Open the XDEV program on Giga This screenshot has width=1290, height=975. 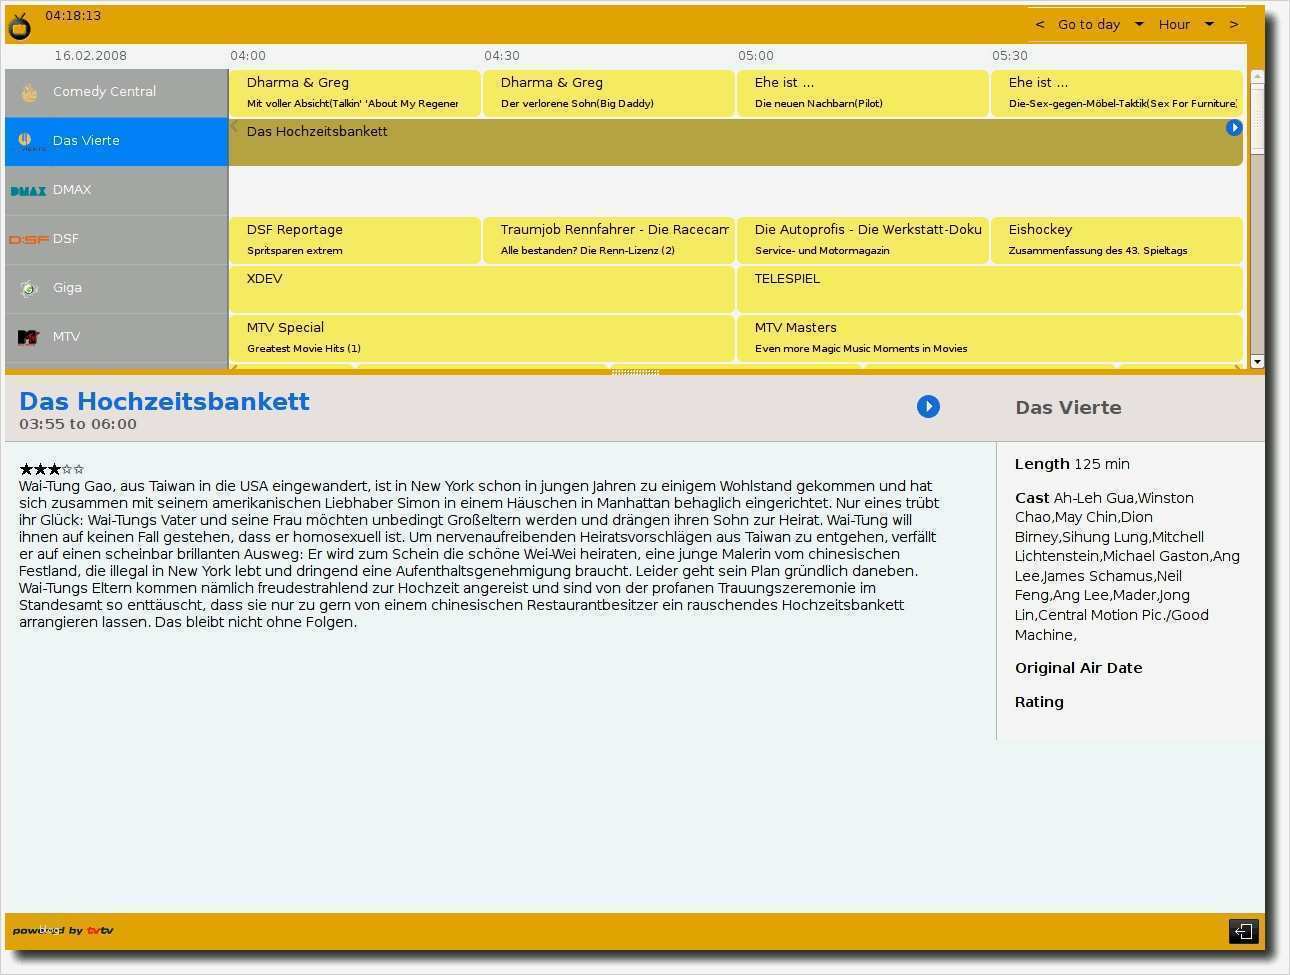pyautogui.click(x=482, y=289)
